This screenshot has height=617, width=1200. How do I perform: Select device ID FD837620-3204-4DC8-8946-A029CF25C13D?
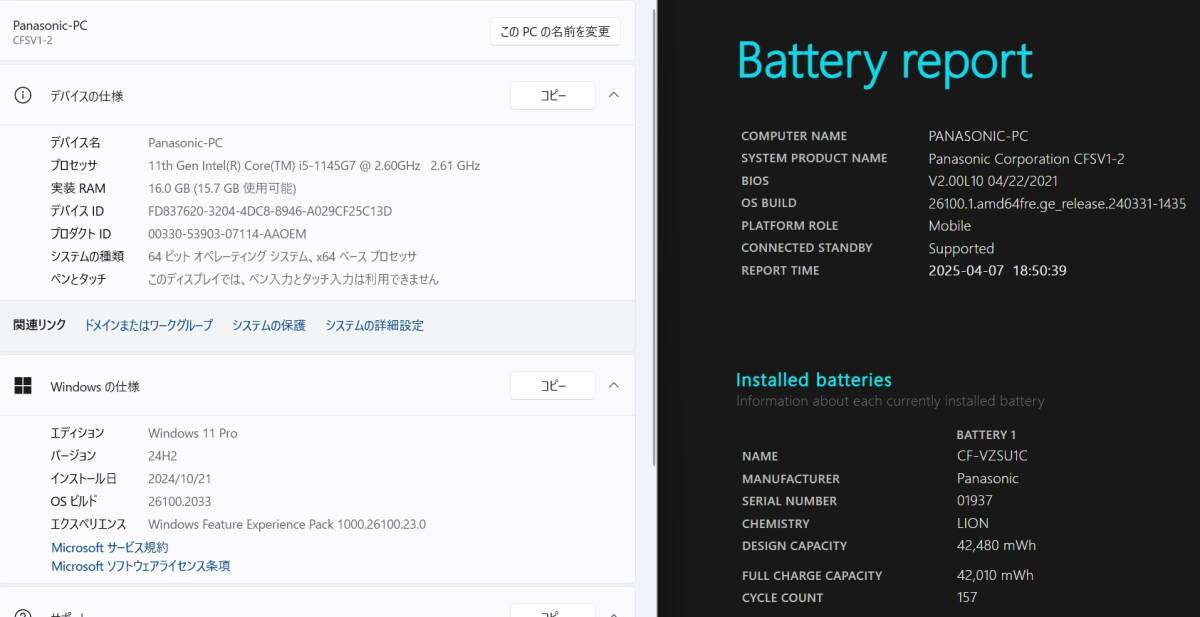[270, 211]
